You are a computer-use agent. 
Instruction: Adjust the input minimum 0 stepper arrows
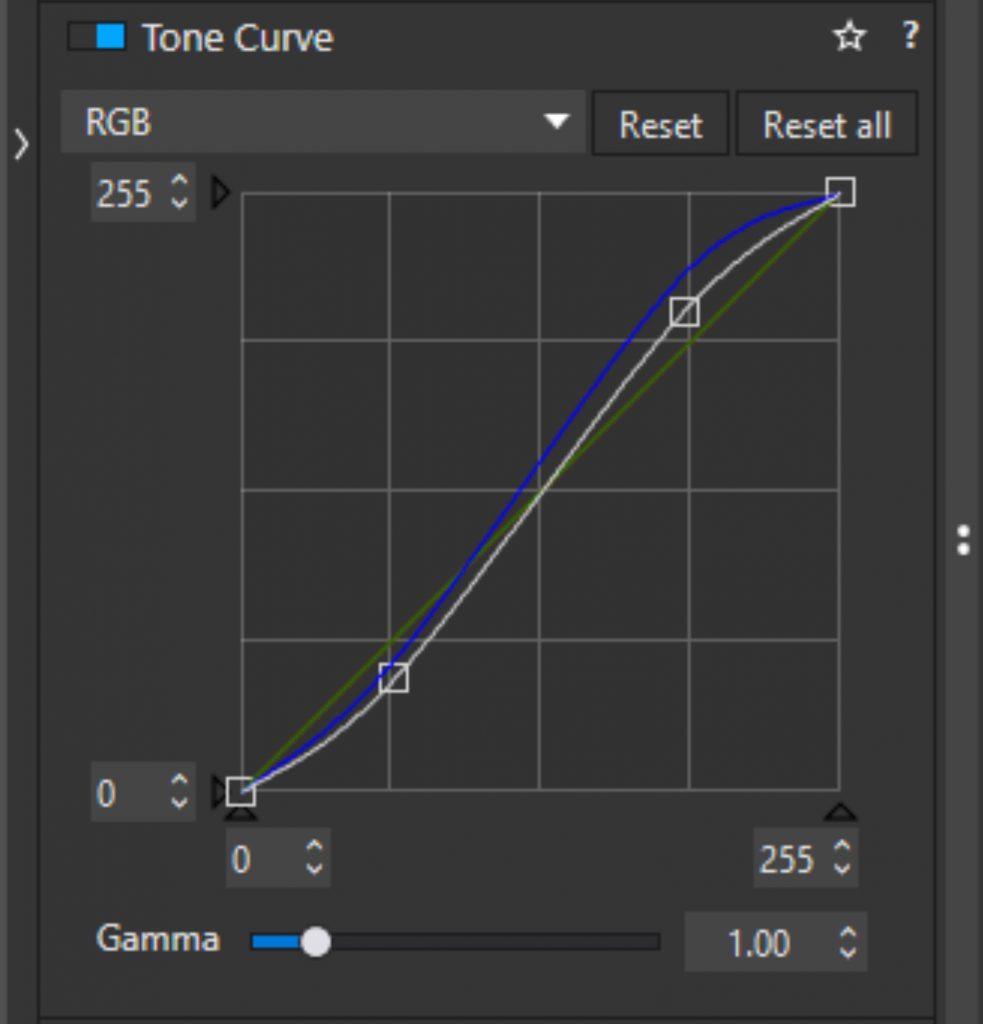coord(314,858)
